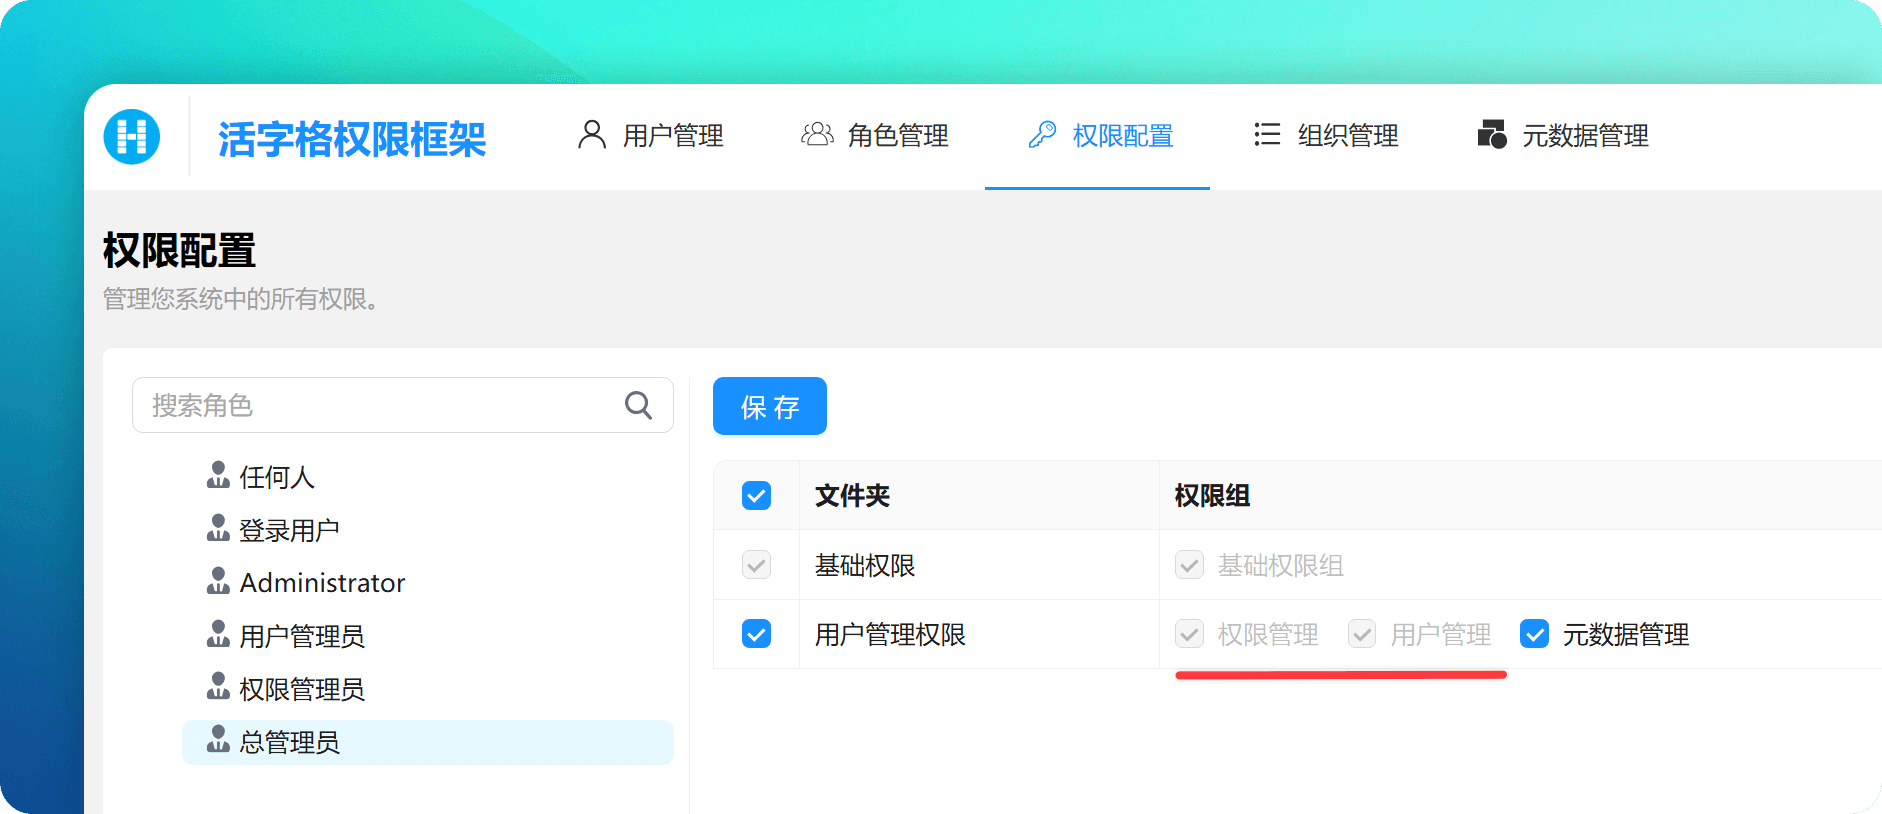Click the 用户管理权限 folder name cell
The height and width of the screenshot is (814, 1882).
point(890,635)
